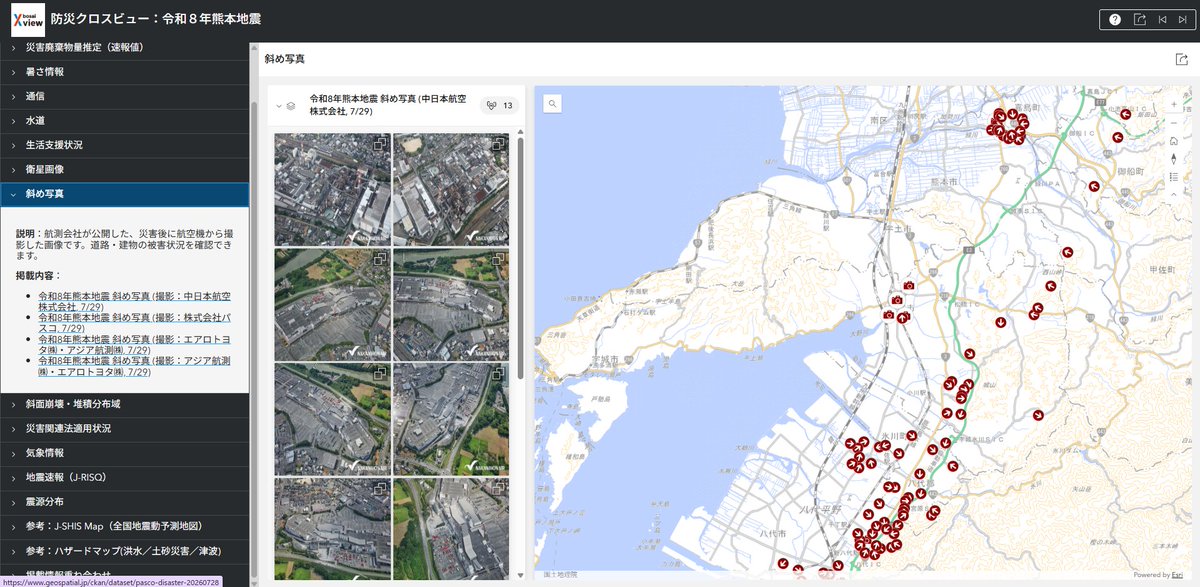
Task: Click the 13 feature count badge
Action: pos(500,105)
